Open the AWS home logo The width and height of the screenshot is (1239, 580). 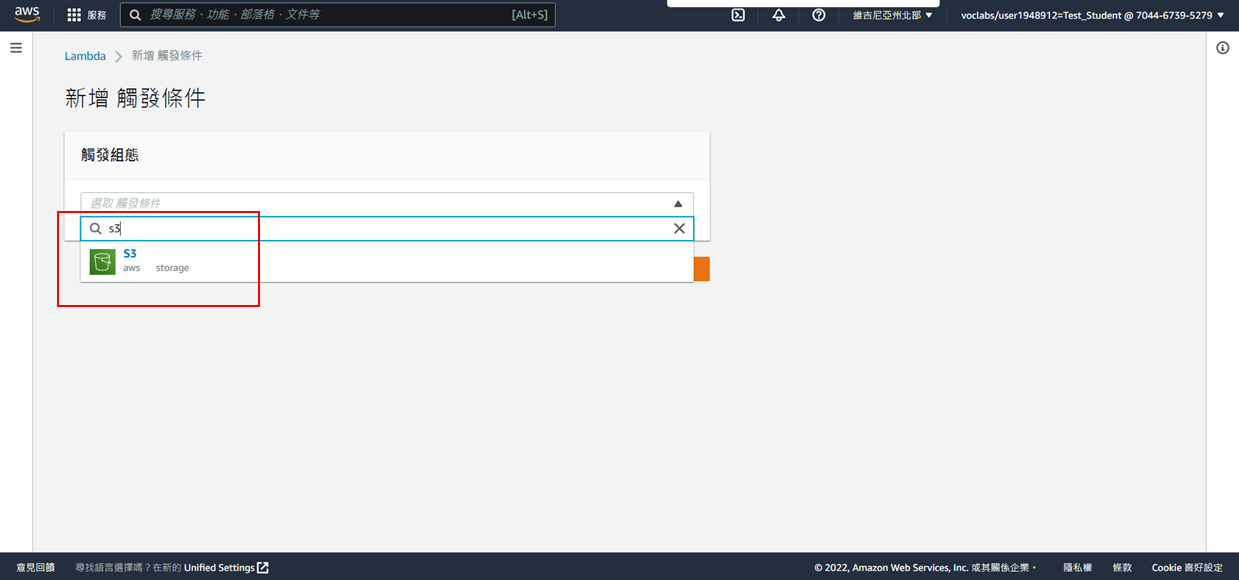pos(27,15)
